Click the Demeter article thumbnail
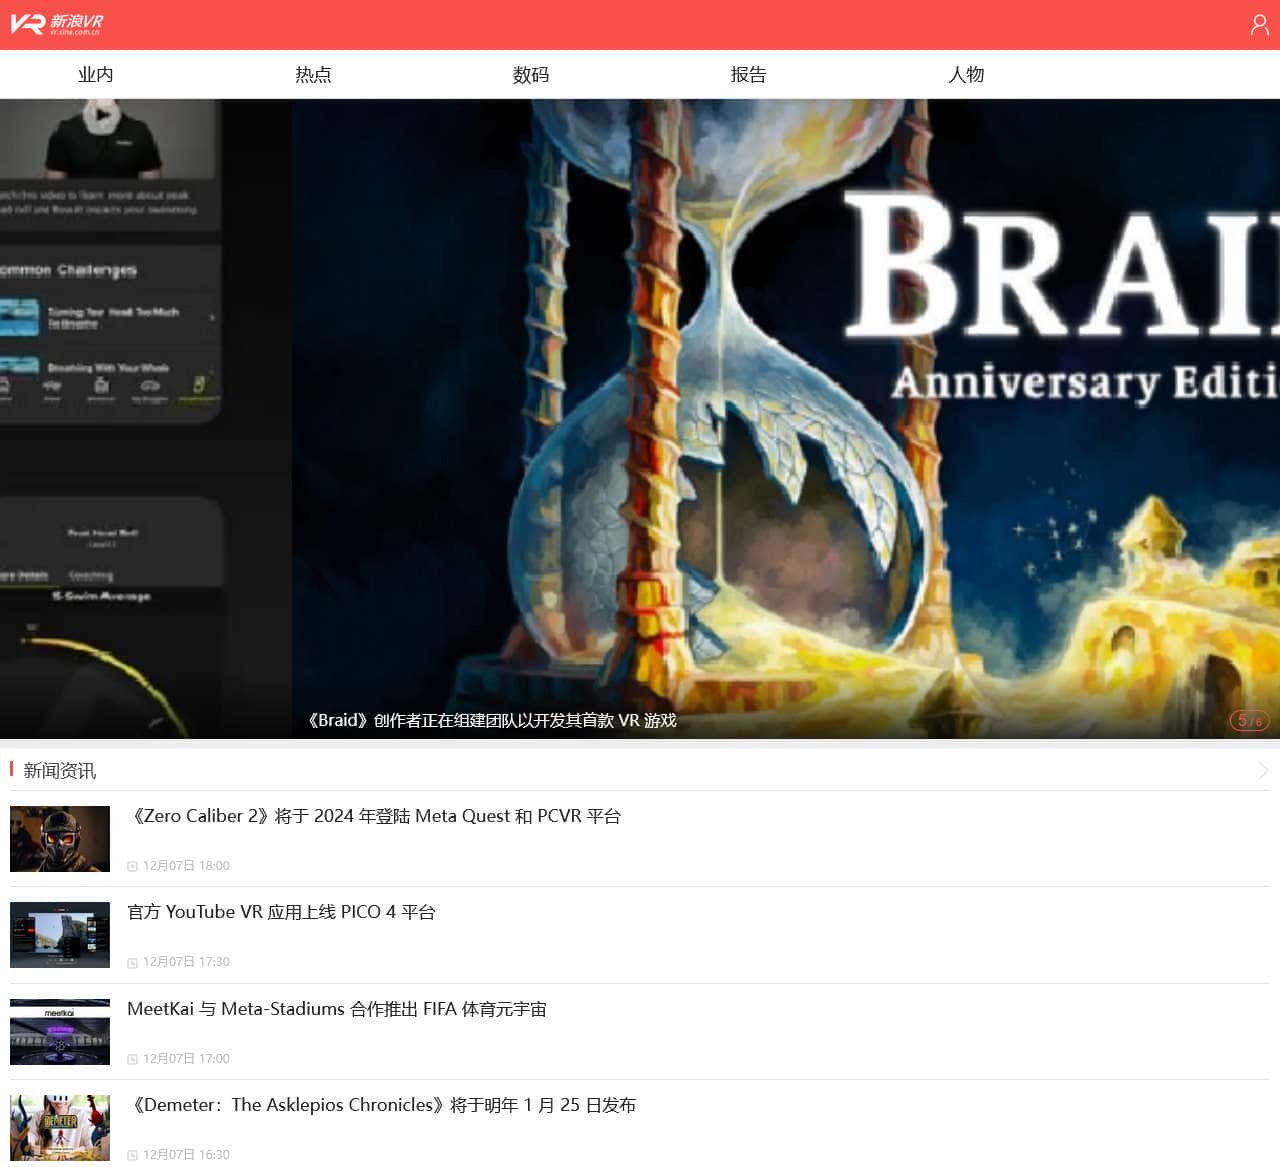1280x1167 pixels. tap(60, 1128)
